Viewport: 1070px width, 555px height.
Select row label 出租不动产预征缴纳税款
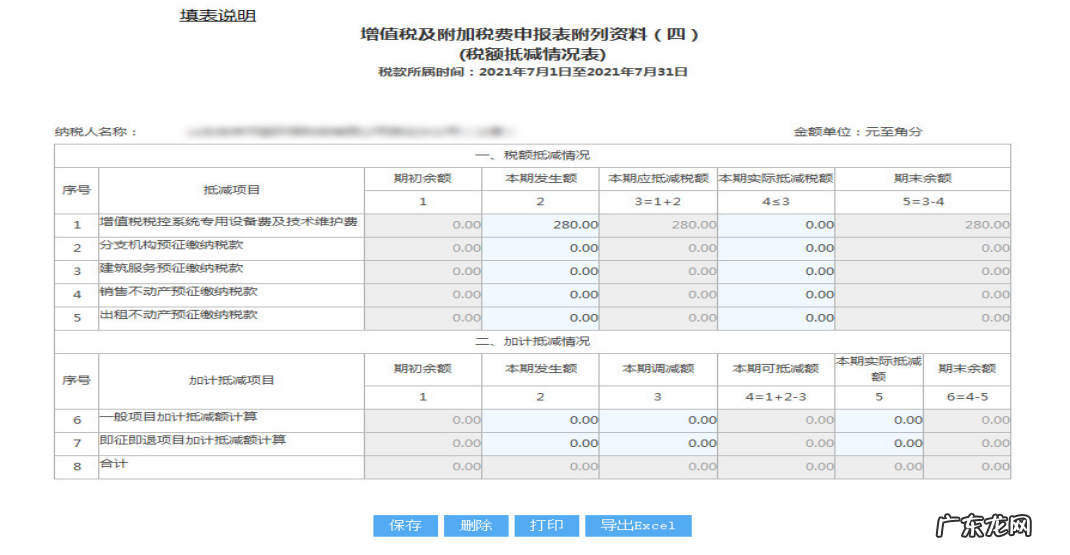click(x=179, y=315)
